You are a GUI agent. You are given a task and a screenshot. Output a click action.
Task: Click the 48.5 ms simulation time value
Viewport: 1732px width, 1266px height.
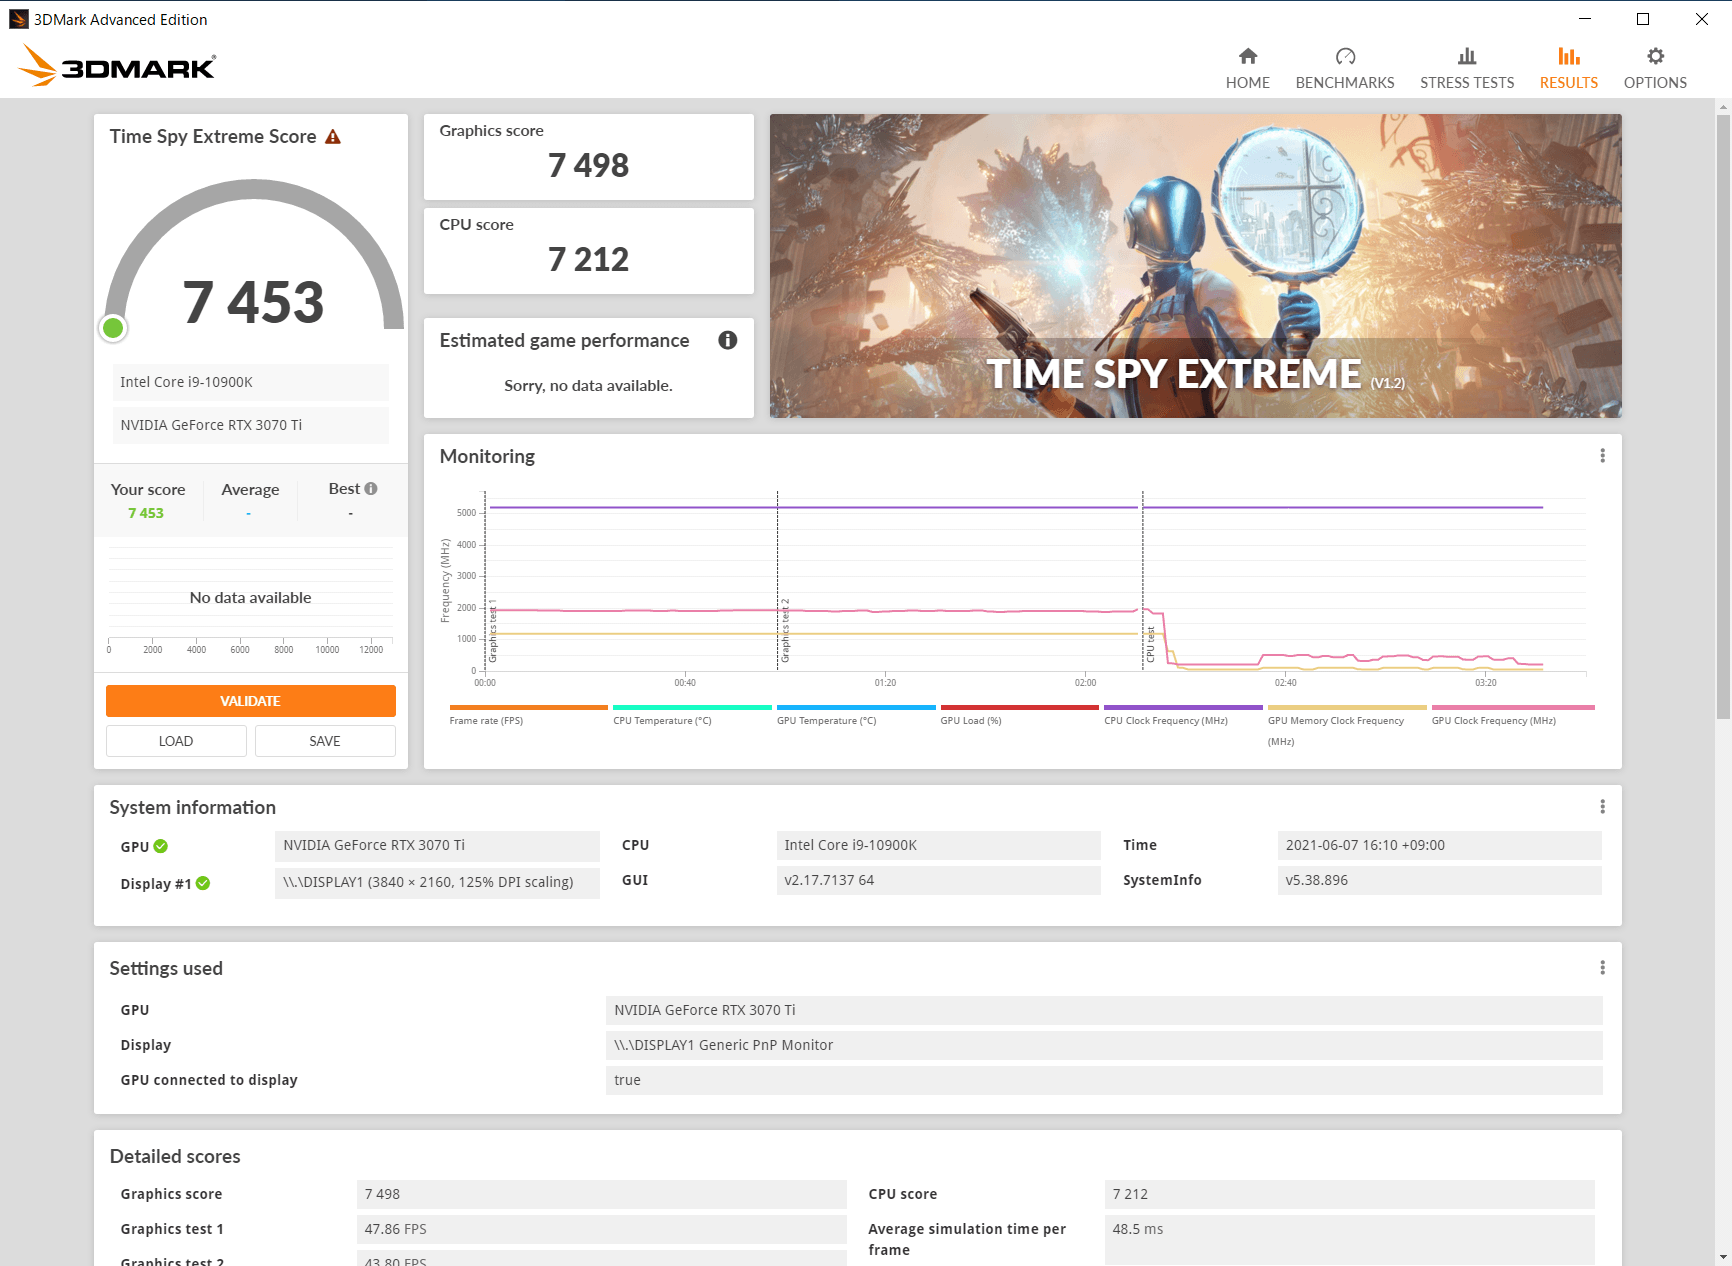tap(1349, 1240)
